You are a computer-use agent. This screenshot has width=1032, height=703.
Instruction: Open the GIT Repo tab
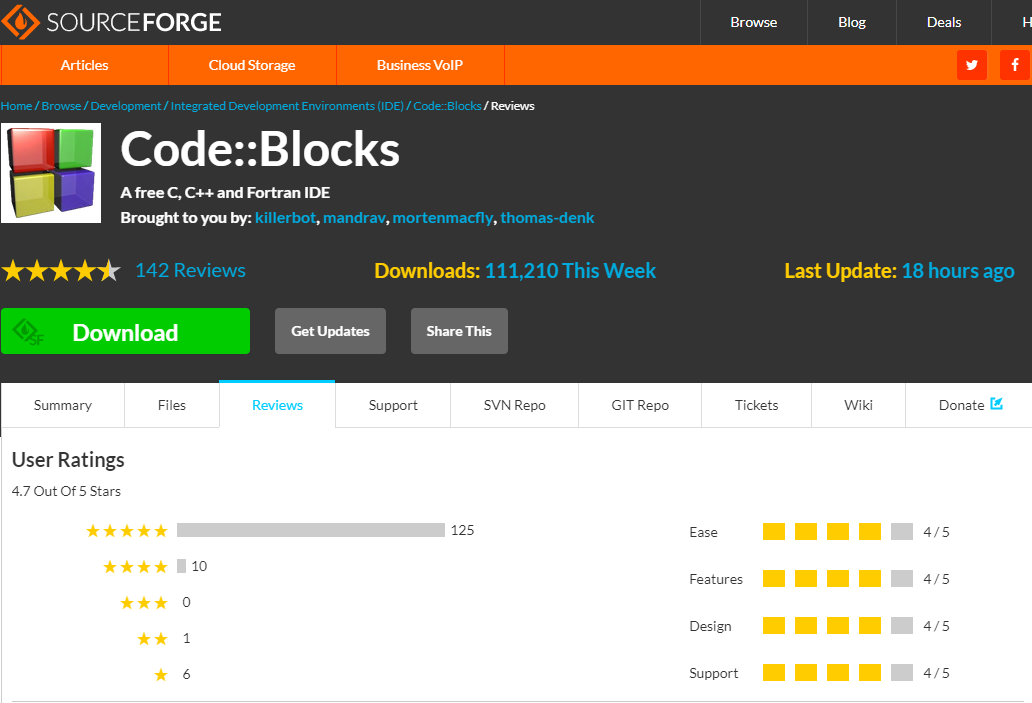640,405
